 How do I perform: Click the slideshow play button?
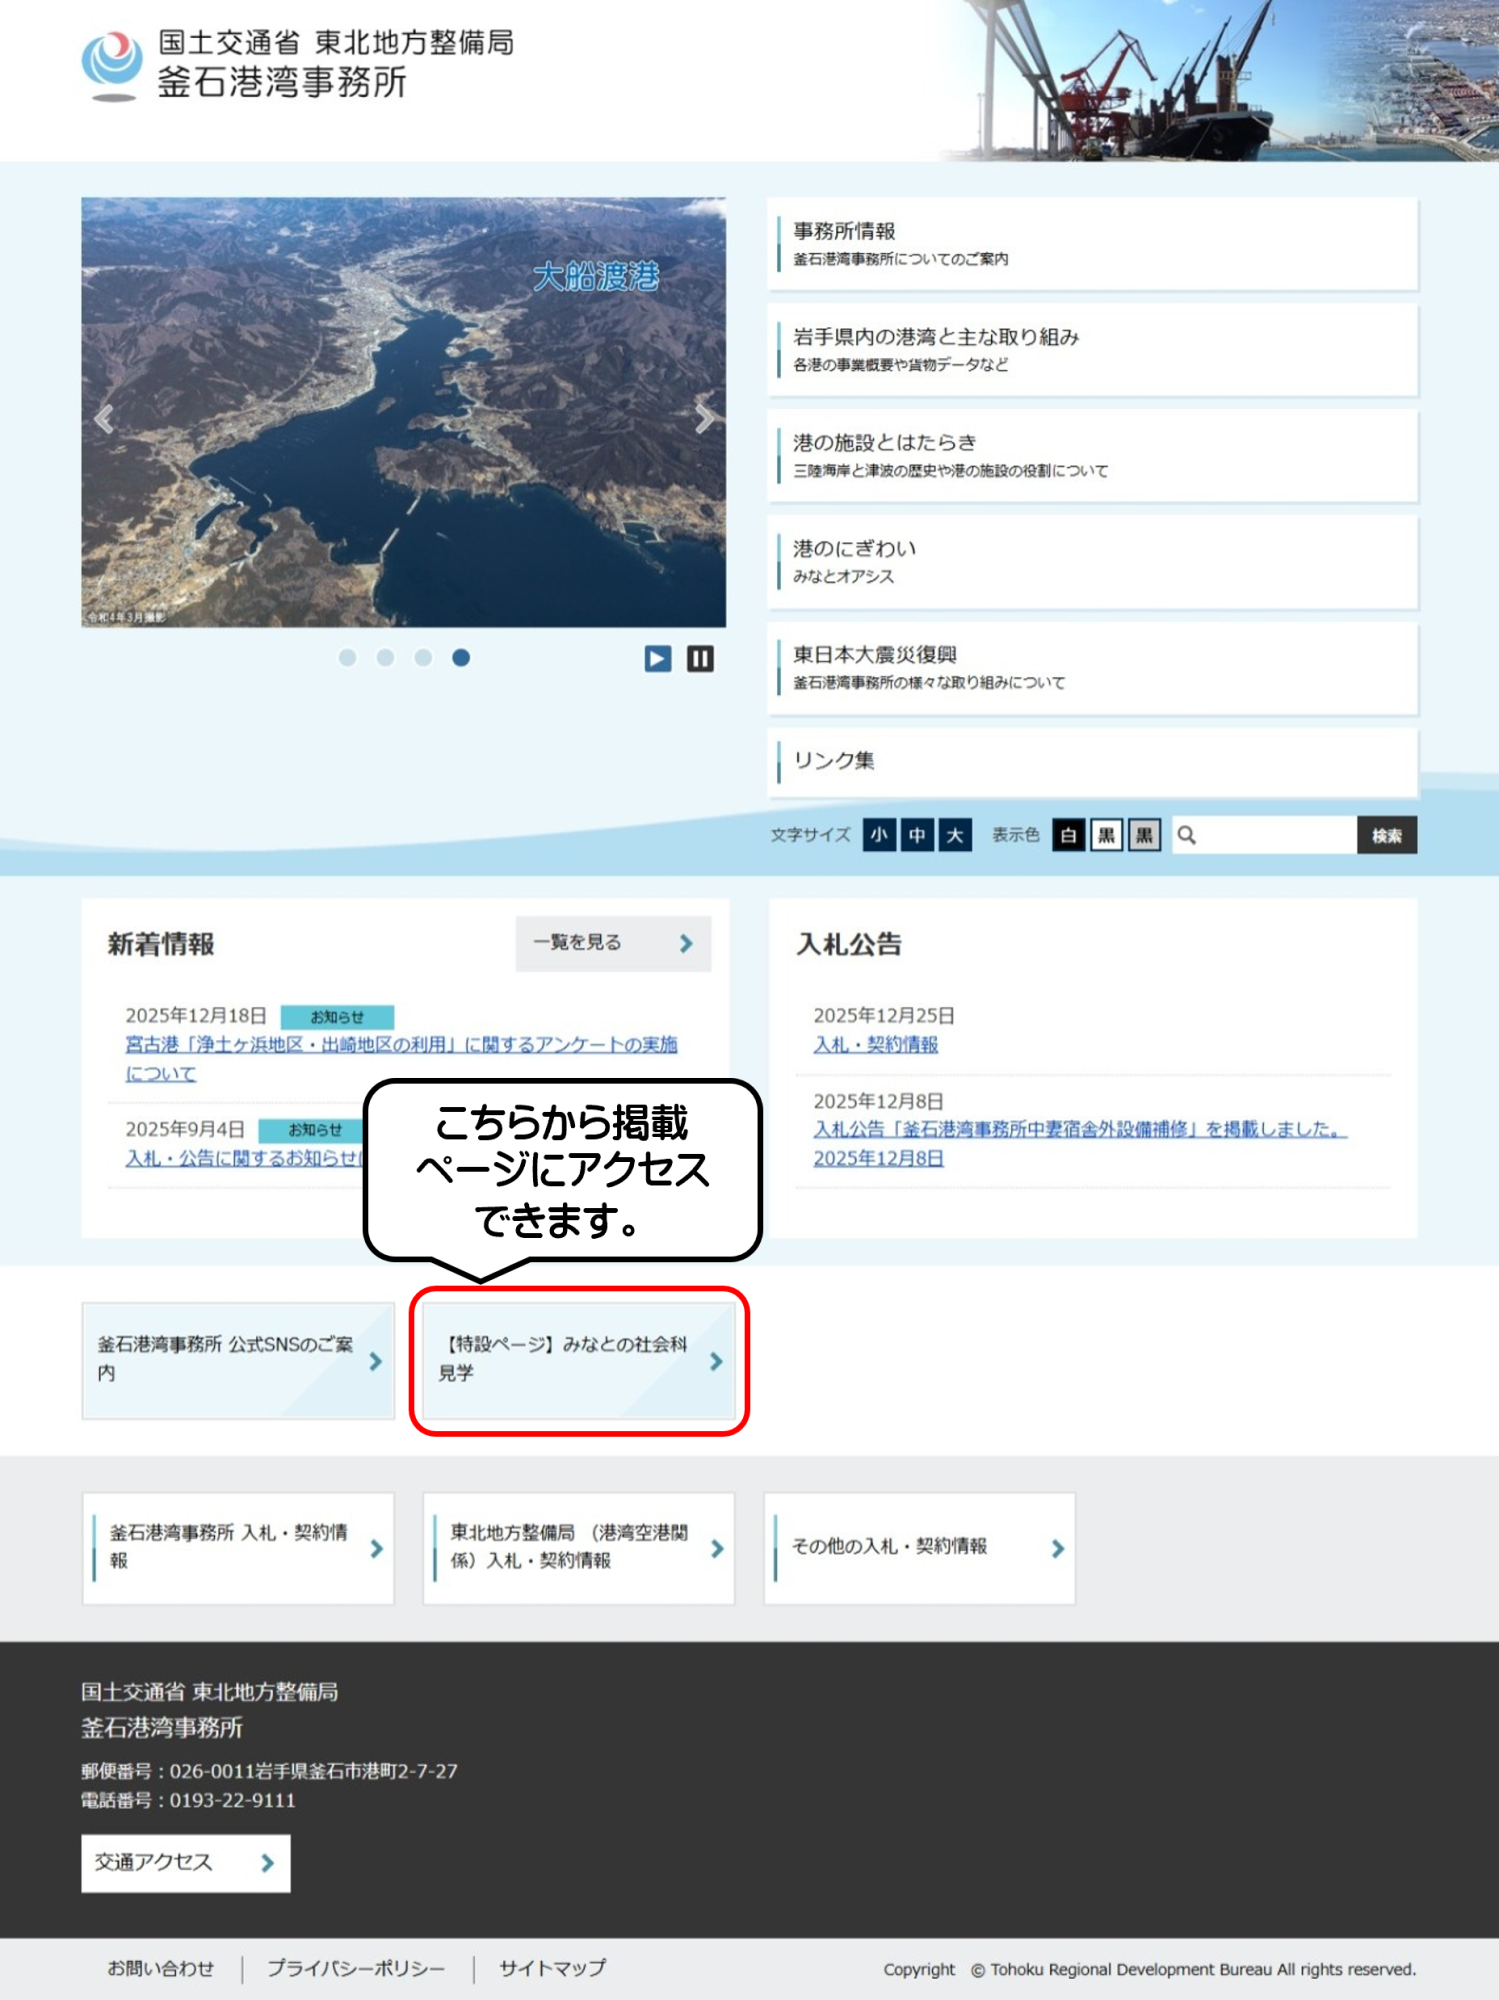click(x=657, y=658)
